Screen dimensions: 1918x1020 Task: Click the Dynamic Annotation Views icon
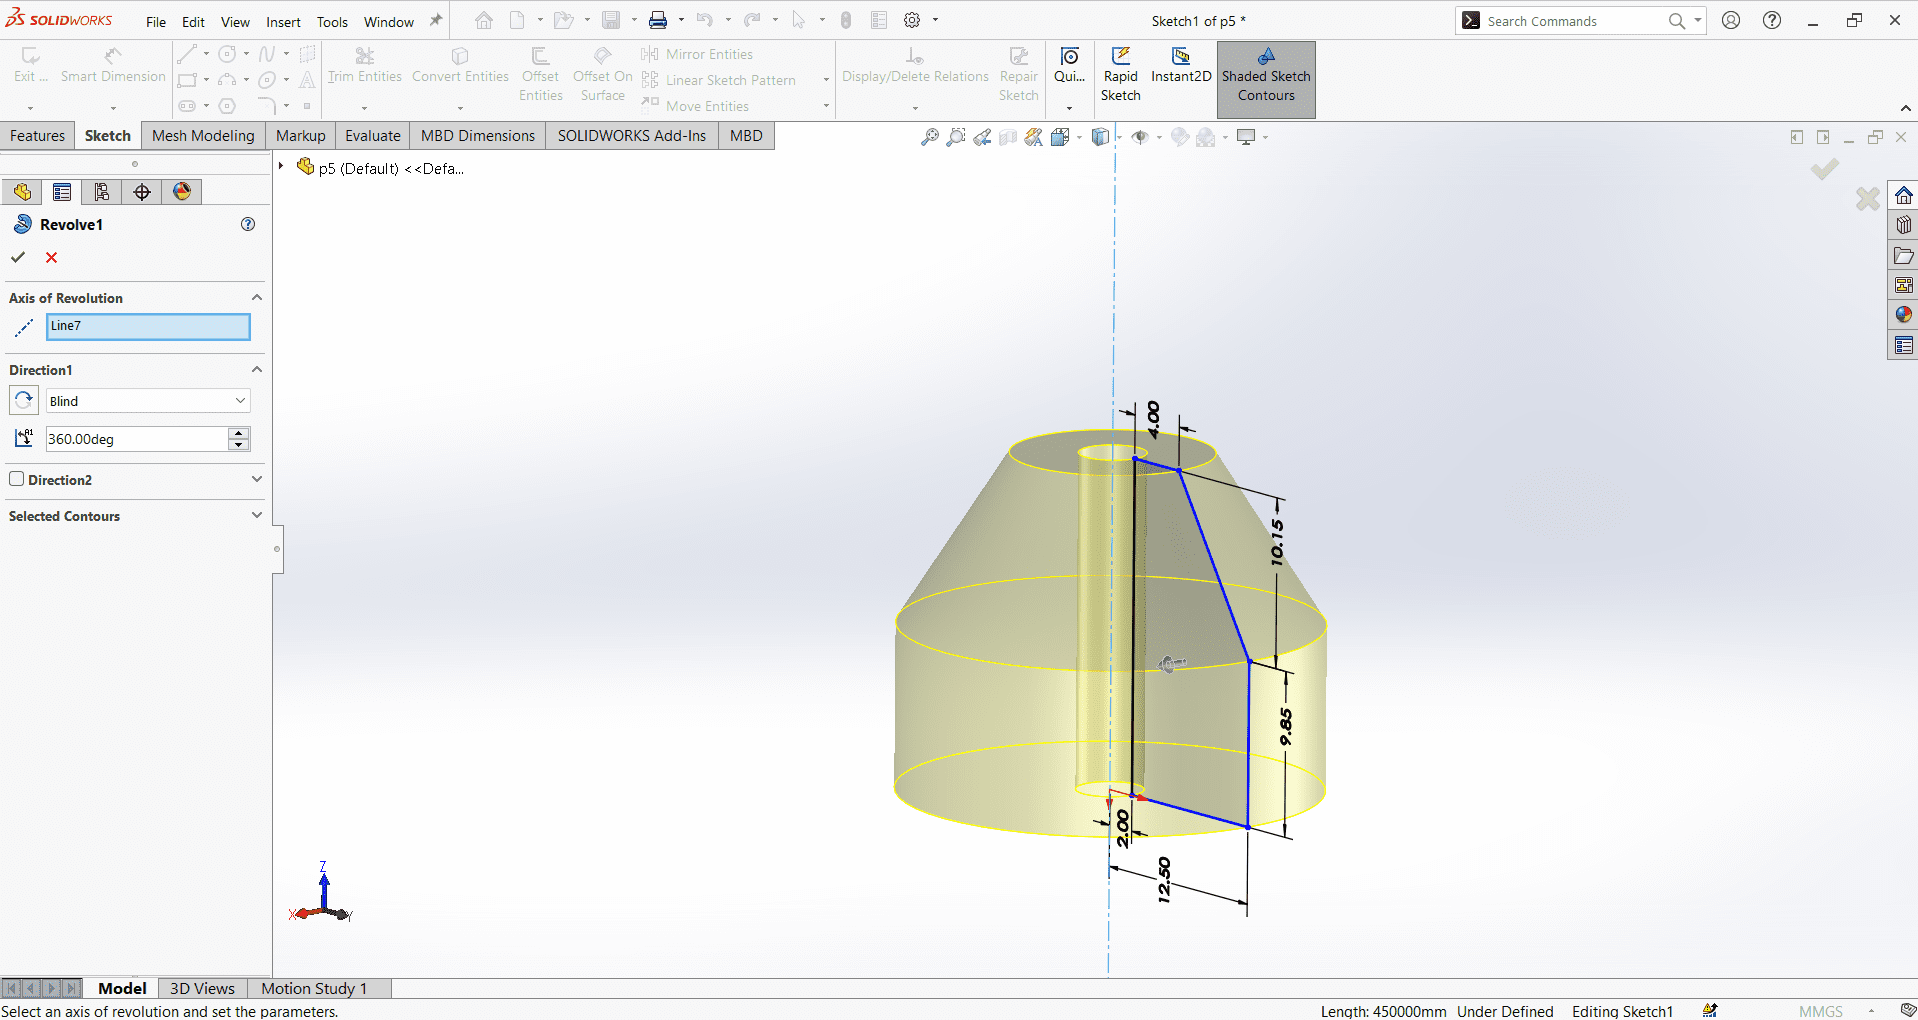tap(1034, 137)
